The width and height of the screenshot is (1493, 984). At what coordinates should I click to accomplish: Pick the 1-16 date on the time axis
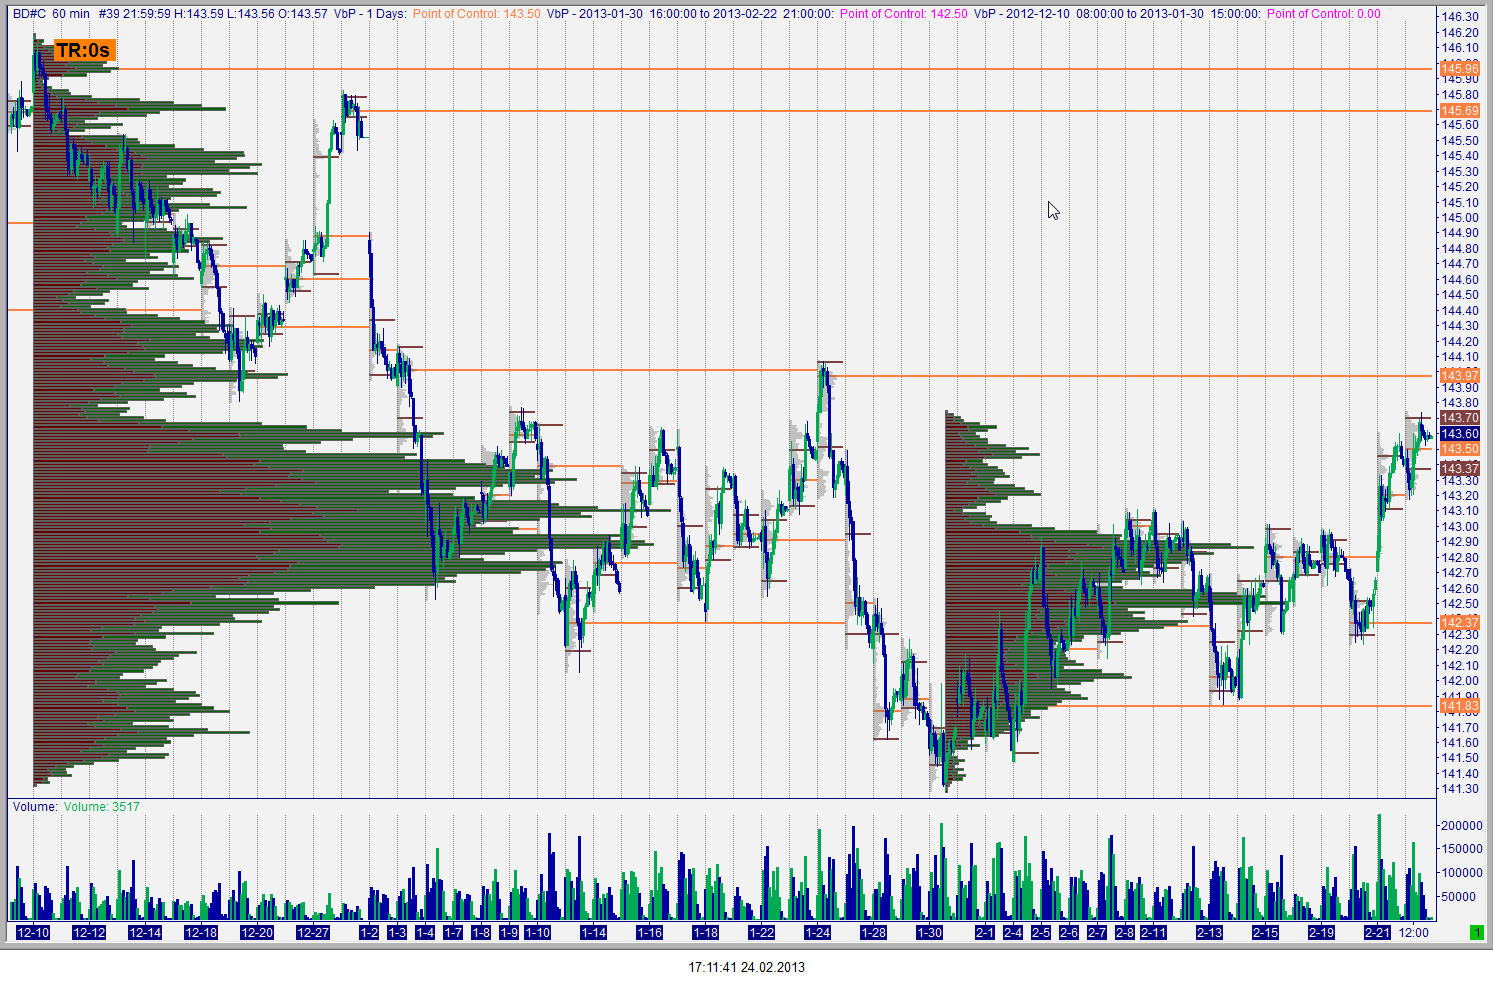[650, 932]
